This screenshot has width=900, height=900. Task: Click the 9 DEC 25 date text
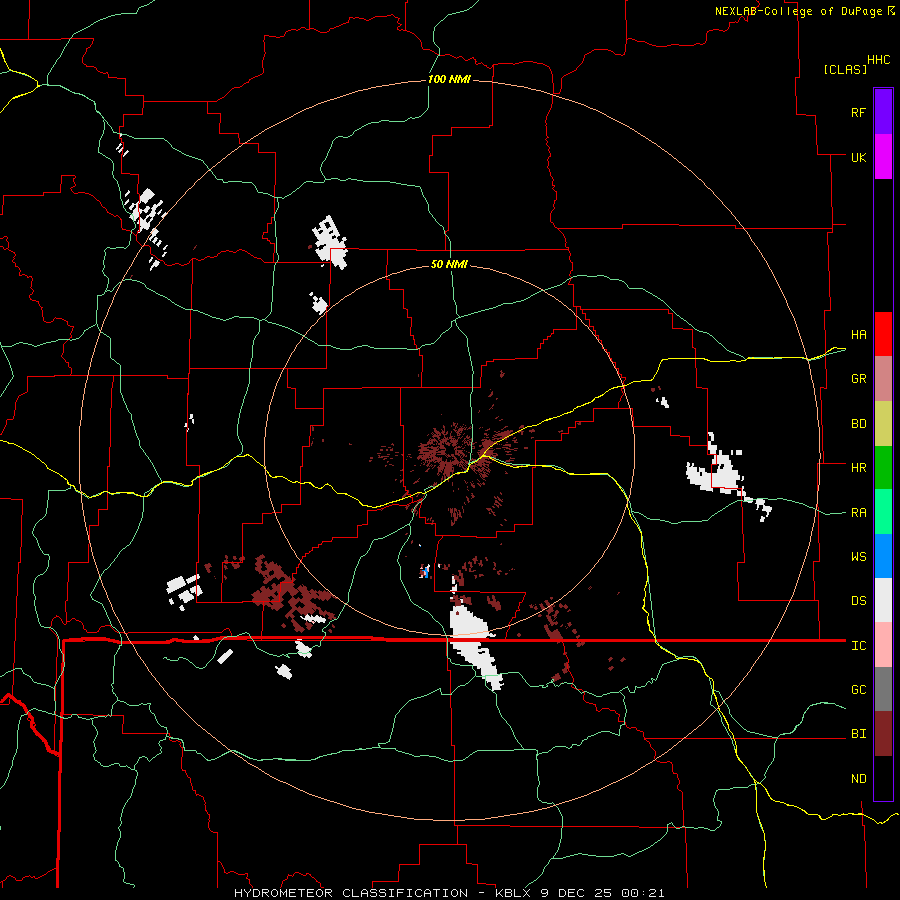click(x=578, y=893)
